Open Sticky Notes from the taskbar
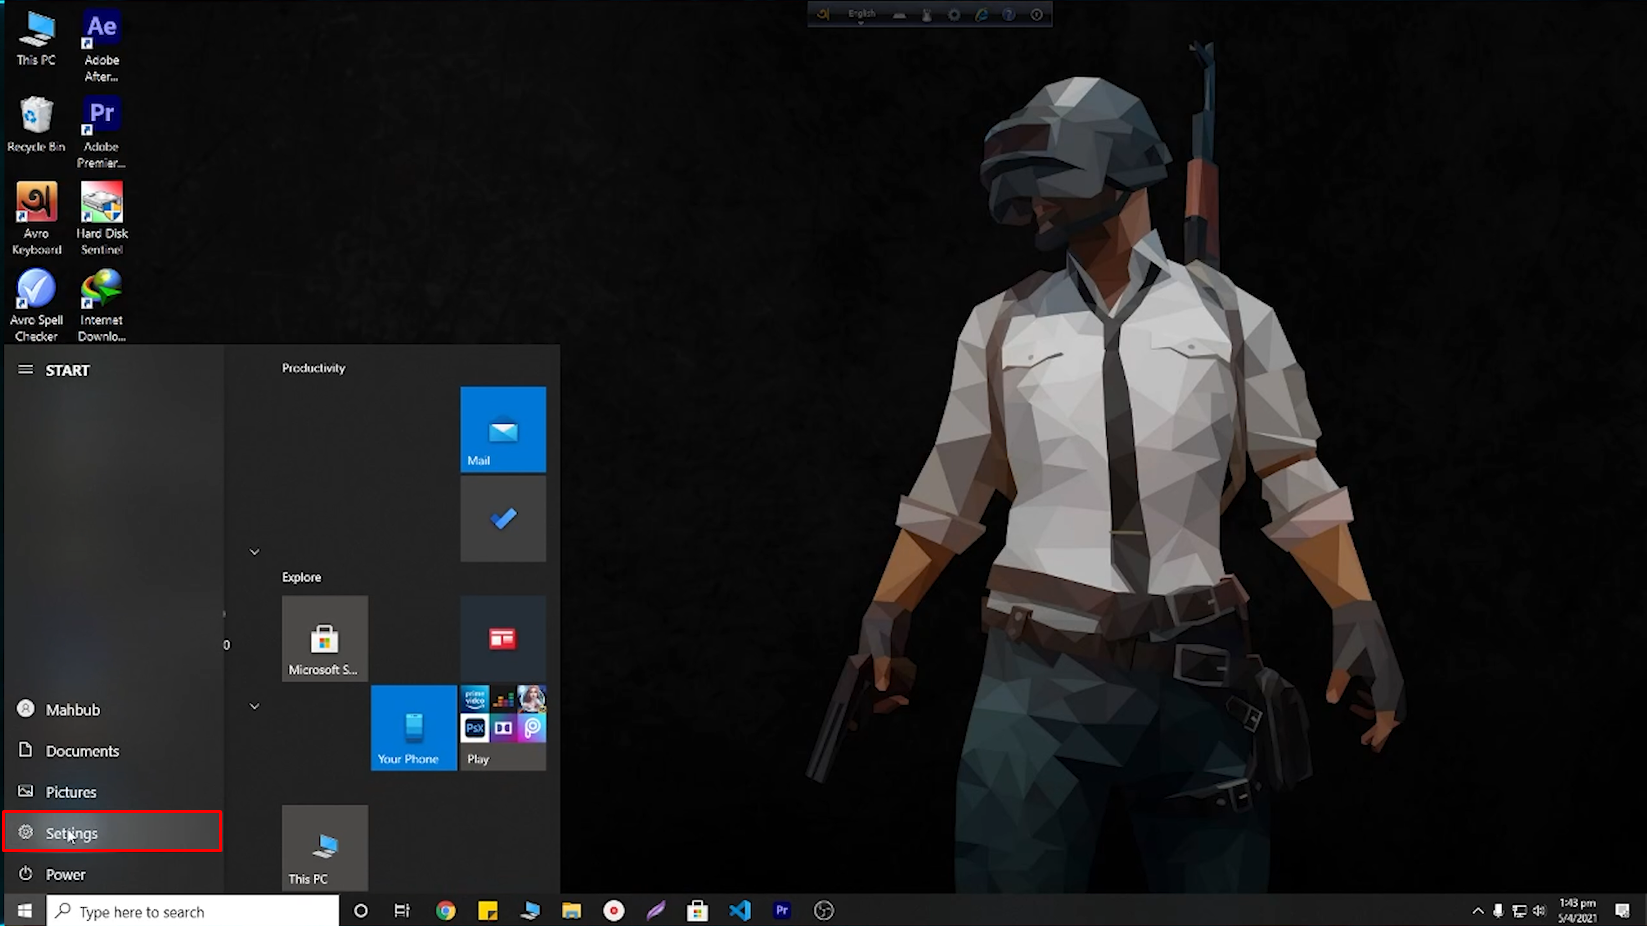1647x926 pixels. coord(488,910)
